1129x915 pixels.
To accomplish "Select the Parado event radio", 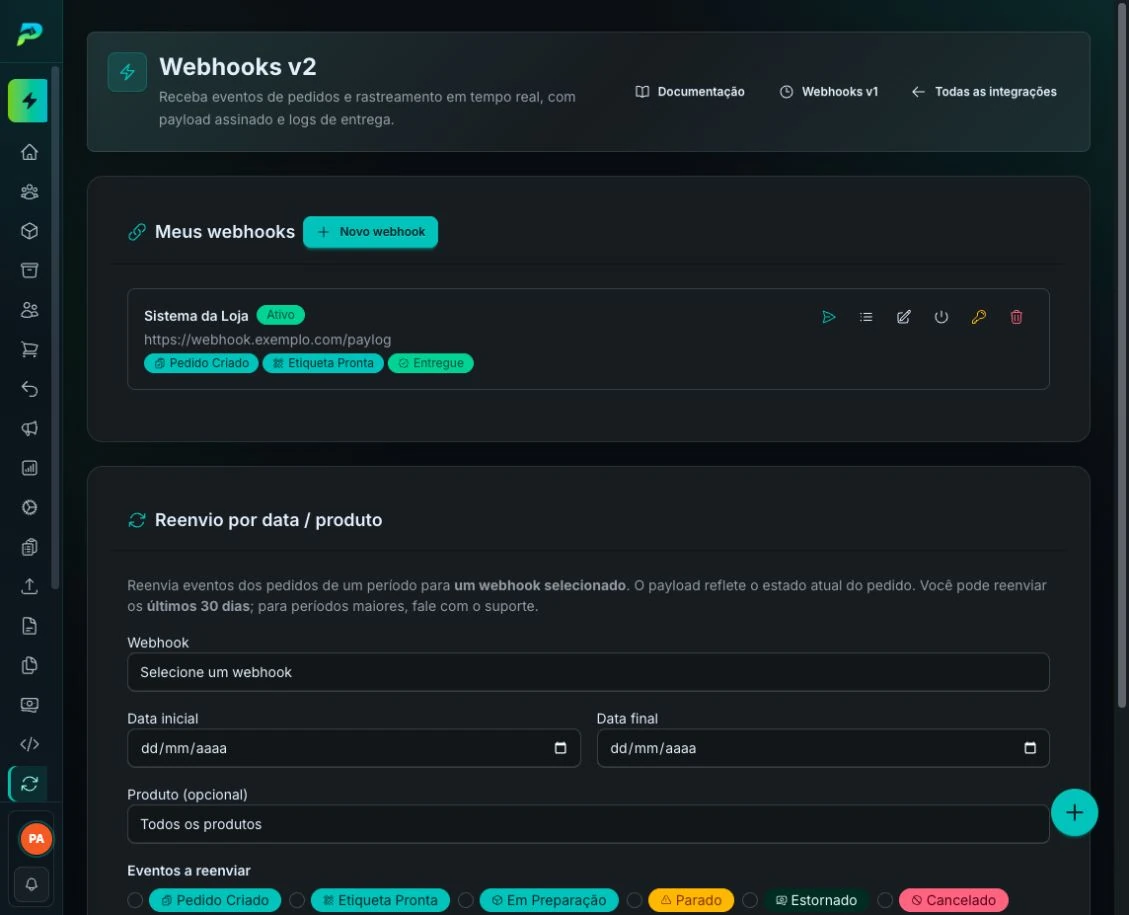I will (634, 900).
